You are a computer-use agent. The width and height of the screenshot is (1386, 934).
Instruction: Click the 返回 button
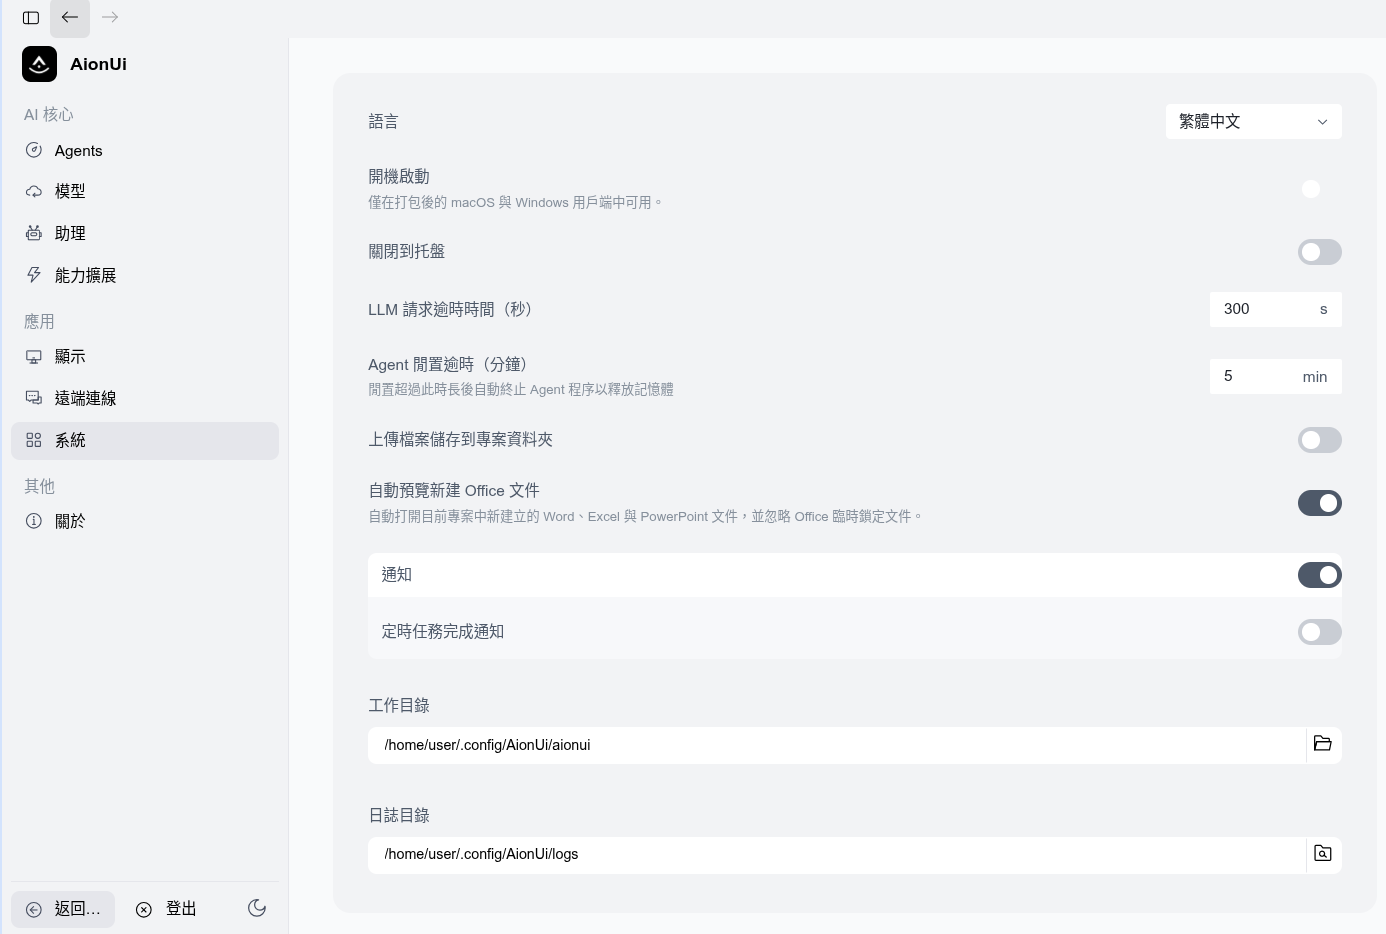pos(63,909)
